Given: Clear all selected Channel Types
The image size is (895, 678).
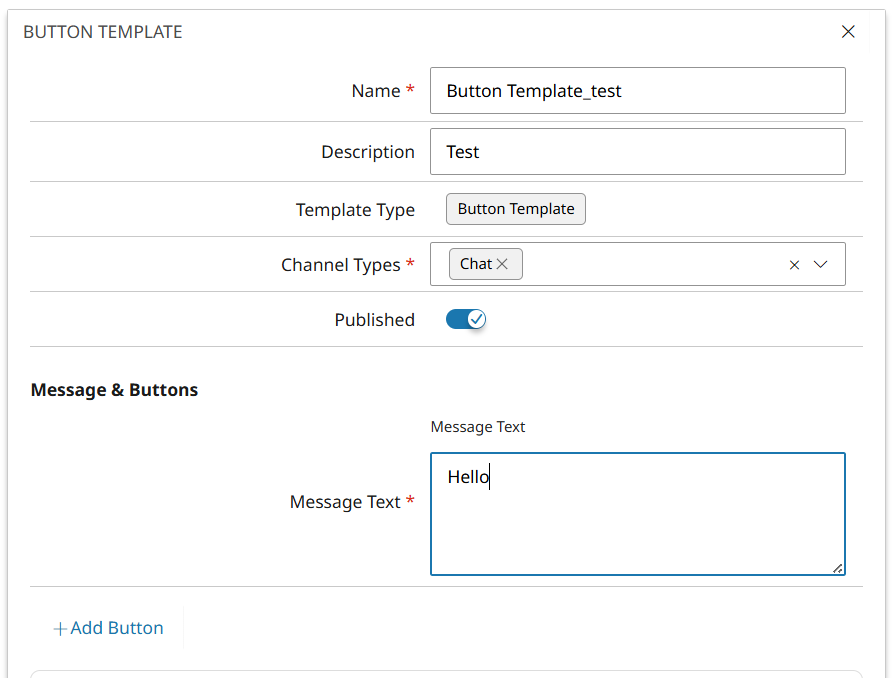Looking at the screenshot, I should (794, 265).
